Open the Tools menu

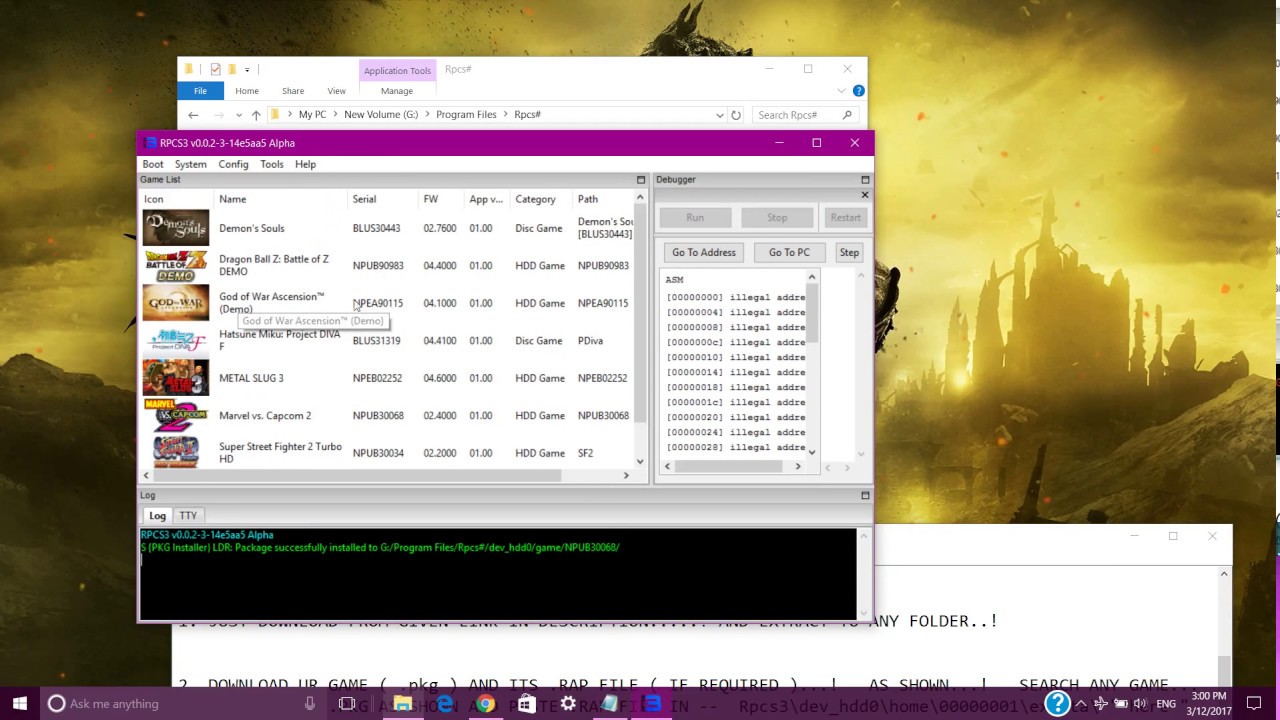pyautogui.click(x=272, y=164)
